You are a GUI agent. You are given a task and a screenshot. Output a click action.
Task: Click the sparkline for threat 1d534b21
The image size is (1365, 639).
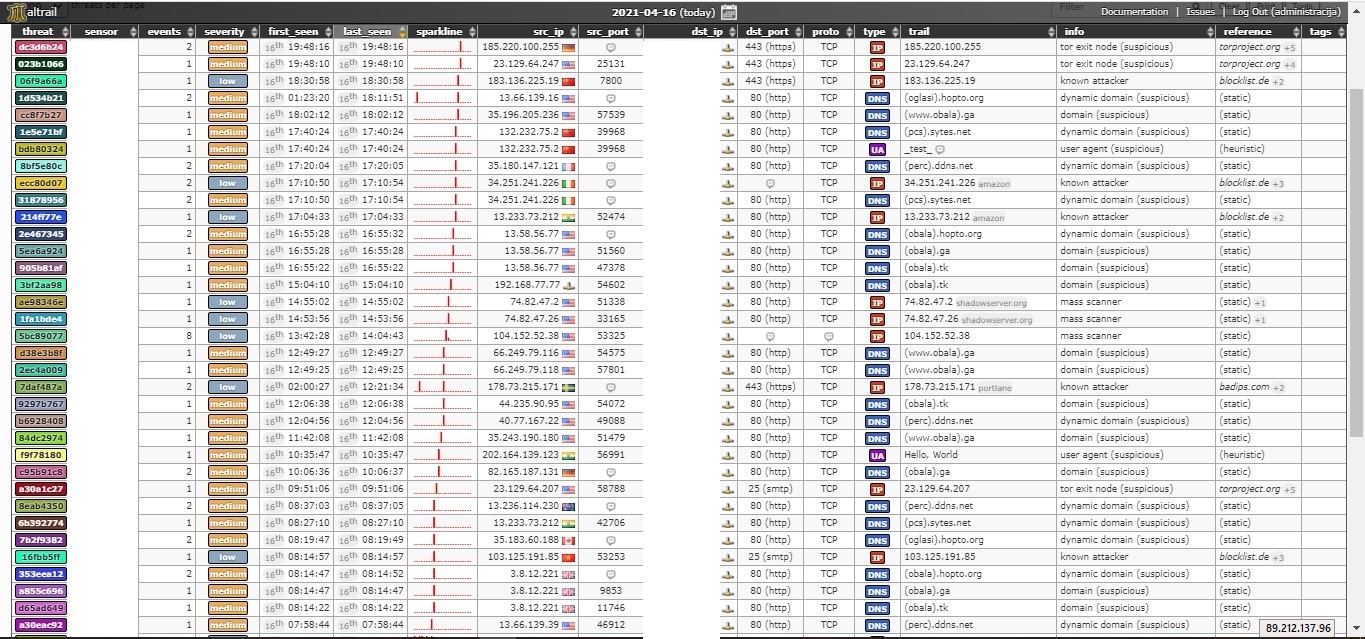[443, 98]
